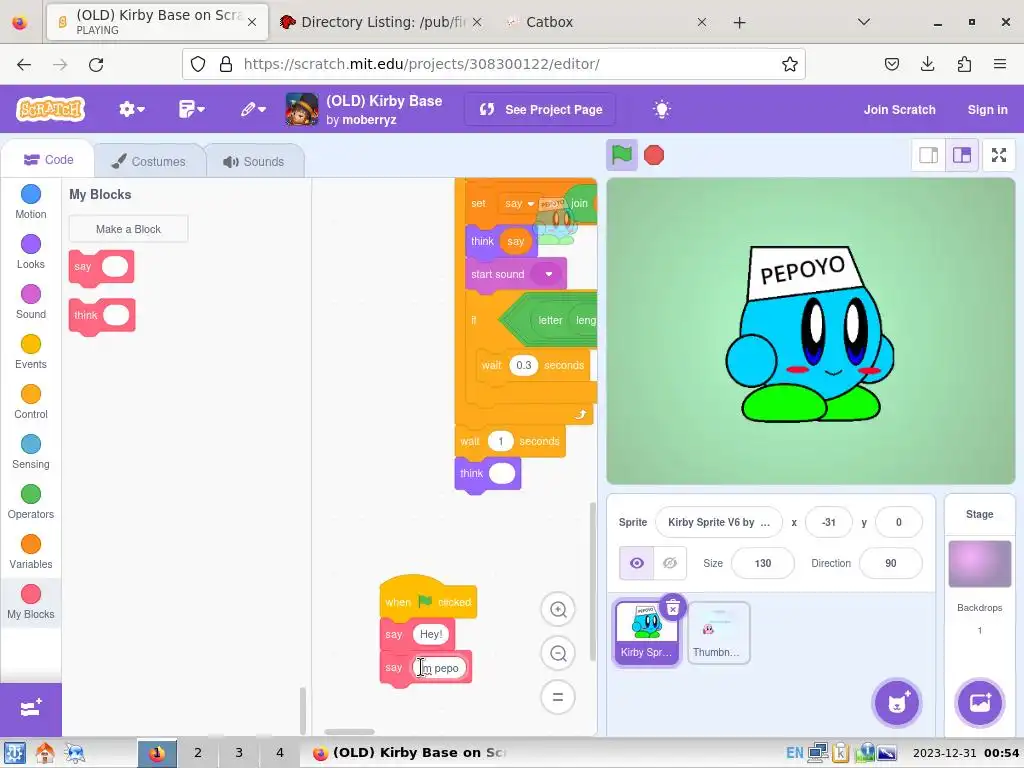
Task: Select the Motion block category
Action: (x=31, y=202)
